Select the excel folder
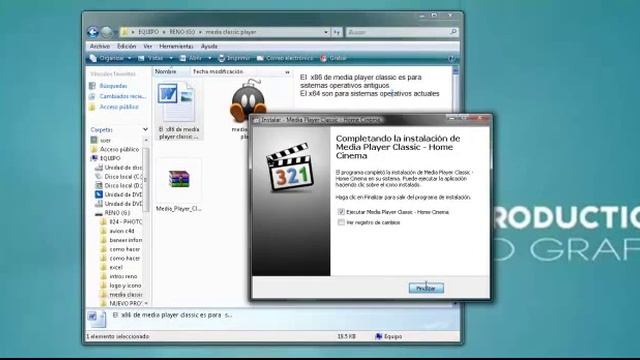Image resolution: width=640 pixels, height=360 pixels. pyautogui.click(x=112, y=267)
